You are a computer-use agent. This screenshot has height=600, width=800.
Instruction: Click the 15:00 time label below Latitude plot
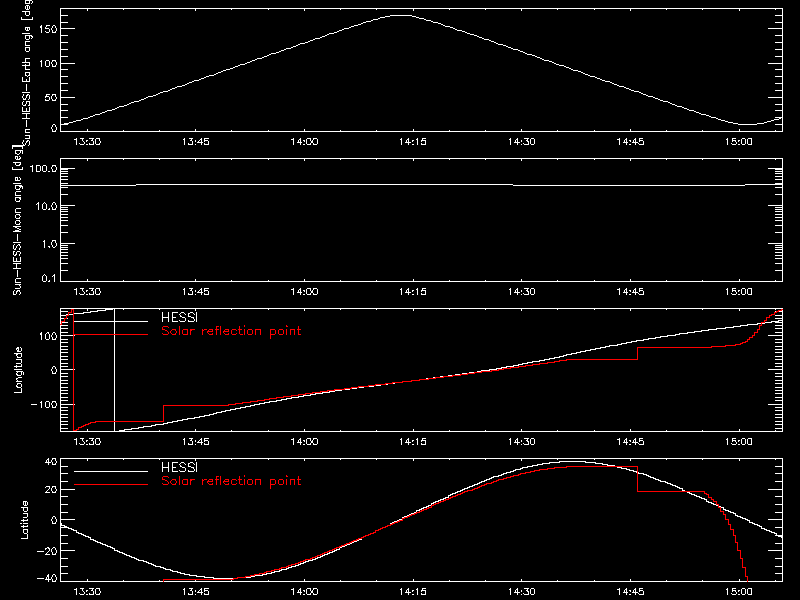coord(738,592)
